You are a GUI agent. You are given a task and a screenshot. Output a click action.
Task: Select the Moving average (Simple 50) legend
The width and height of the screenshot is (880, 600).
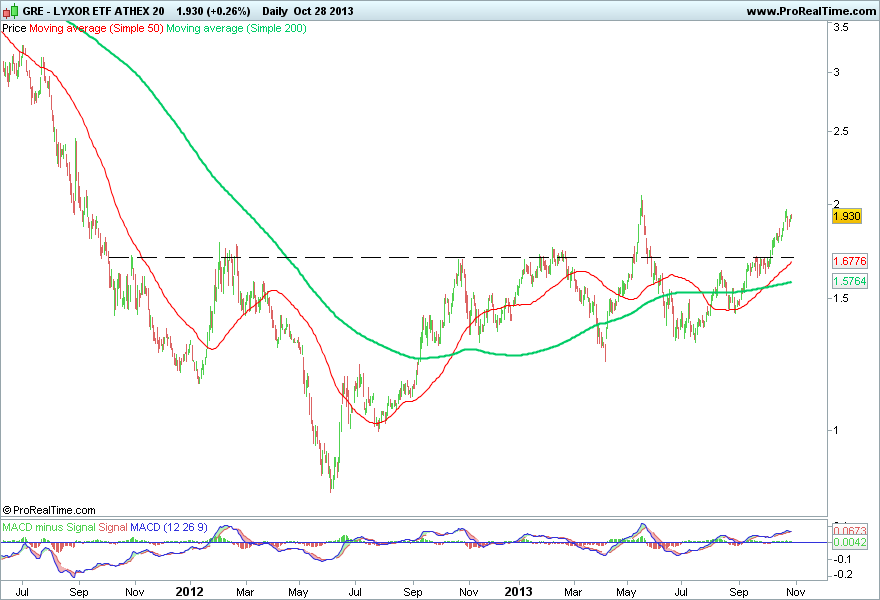[96, 28]
